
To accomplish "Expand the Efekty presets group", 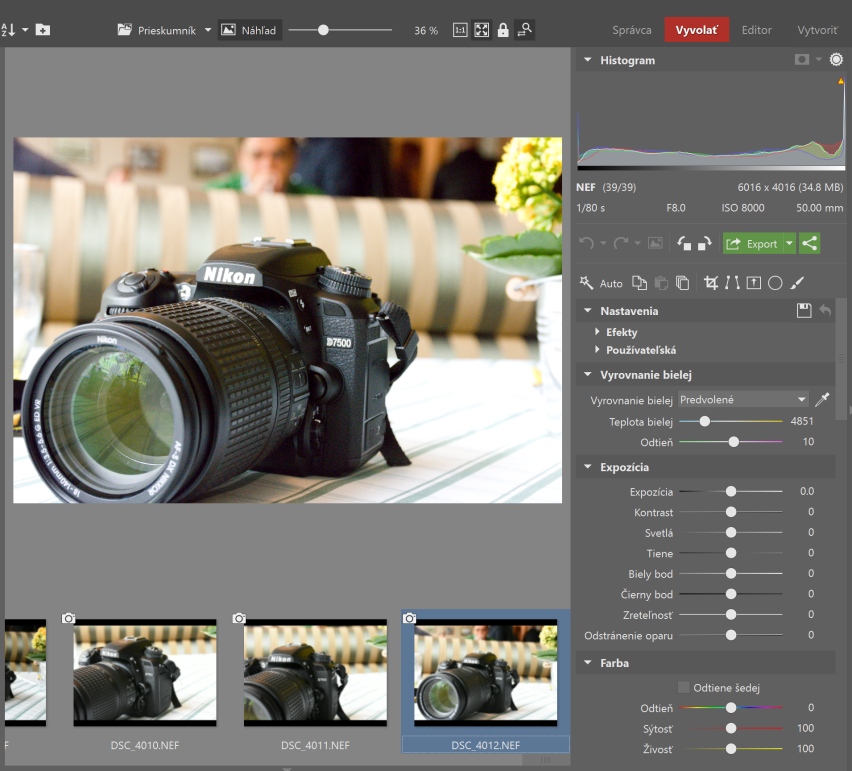I will click(x=620, y=332).
